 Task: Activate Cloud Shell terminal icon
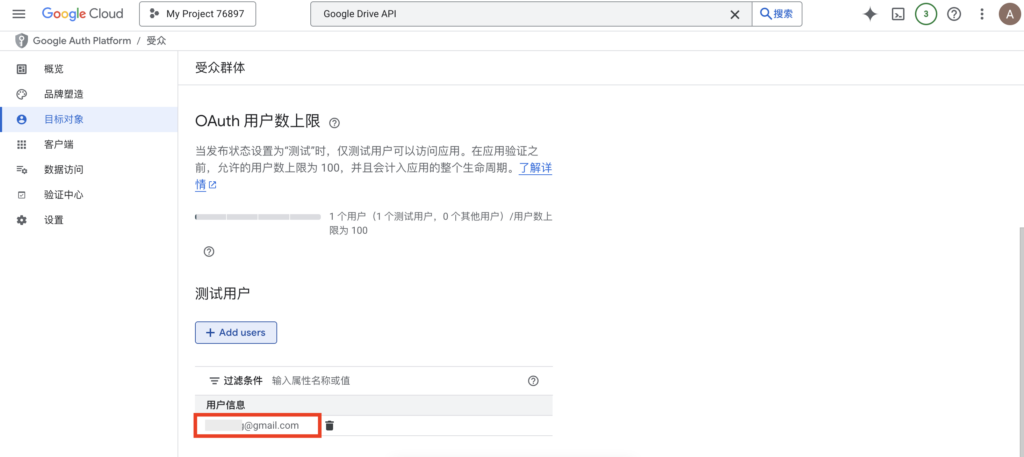click(898, 14)
